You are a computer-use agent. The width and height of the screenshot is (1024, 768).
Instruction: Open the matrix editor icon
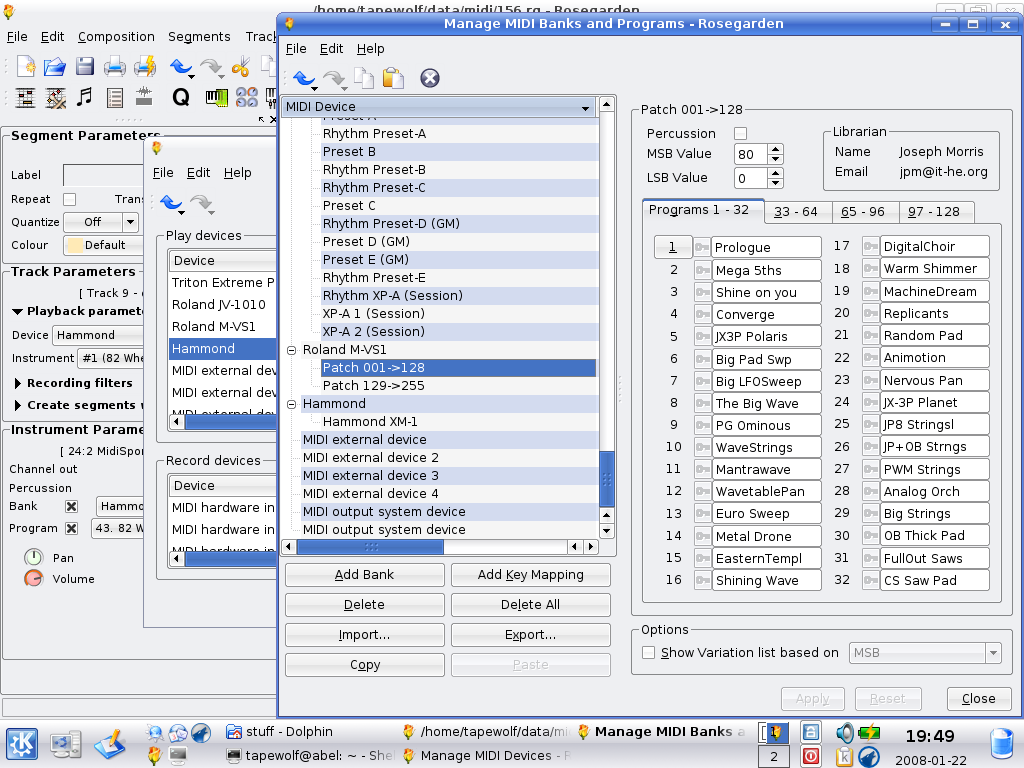tap(25, 98)
